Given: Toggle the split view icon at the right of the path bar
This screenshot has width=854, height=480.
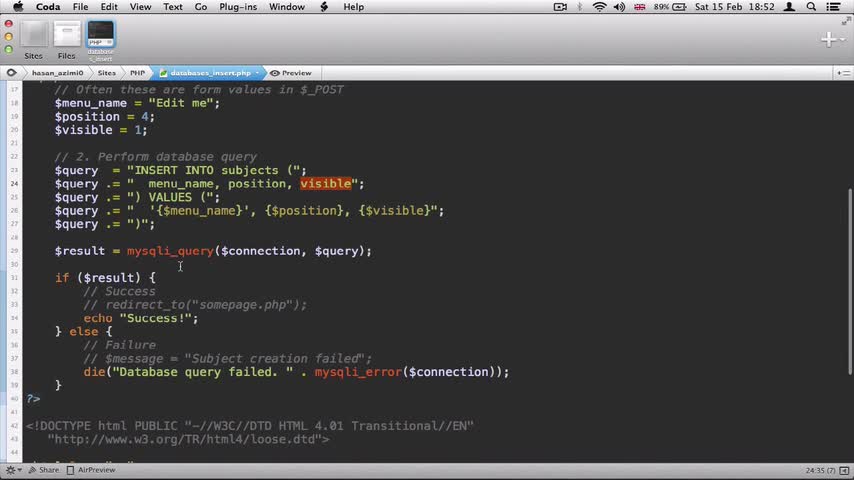Looking at the screenshot, I should [x=844, y=73].
